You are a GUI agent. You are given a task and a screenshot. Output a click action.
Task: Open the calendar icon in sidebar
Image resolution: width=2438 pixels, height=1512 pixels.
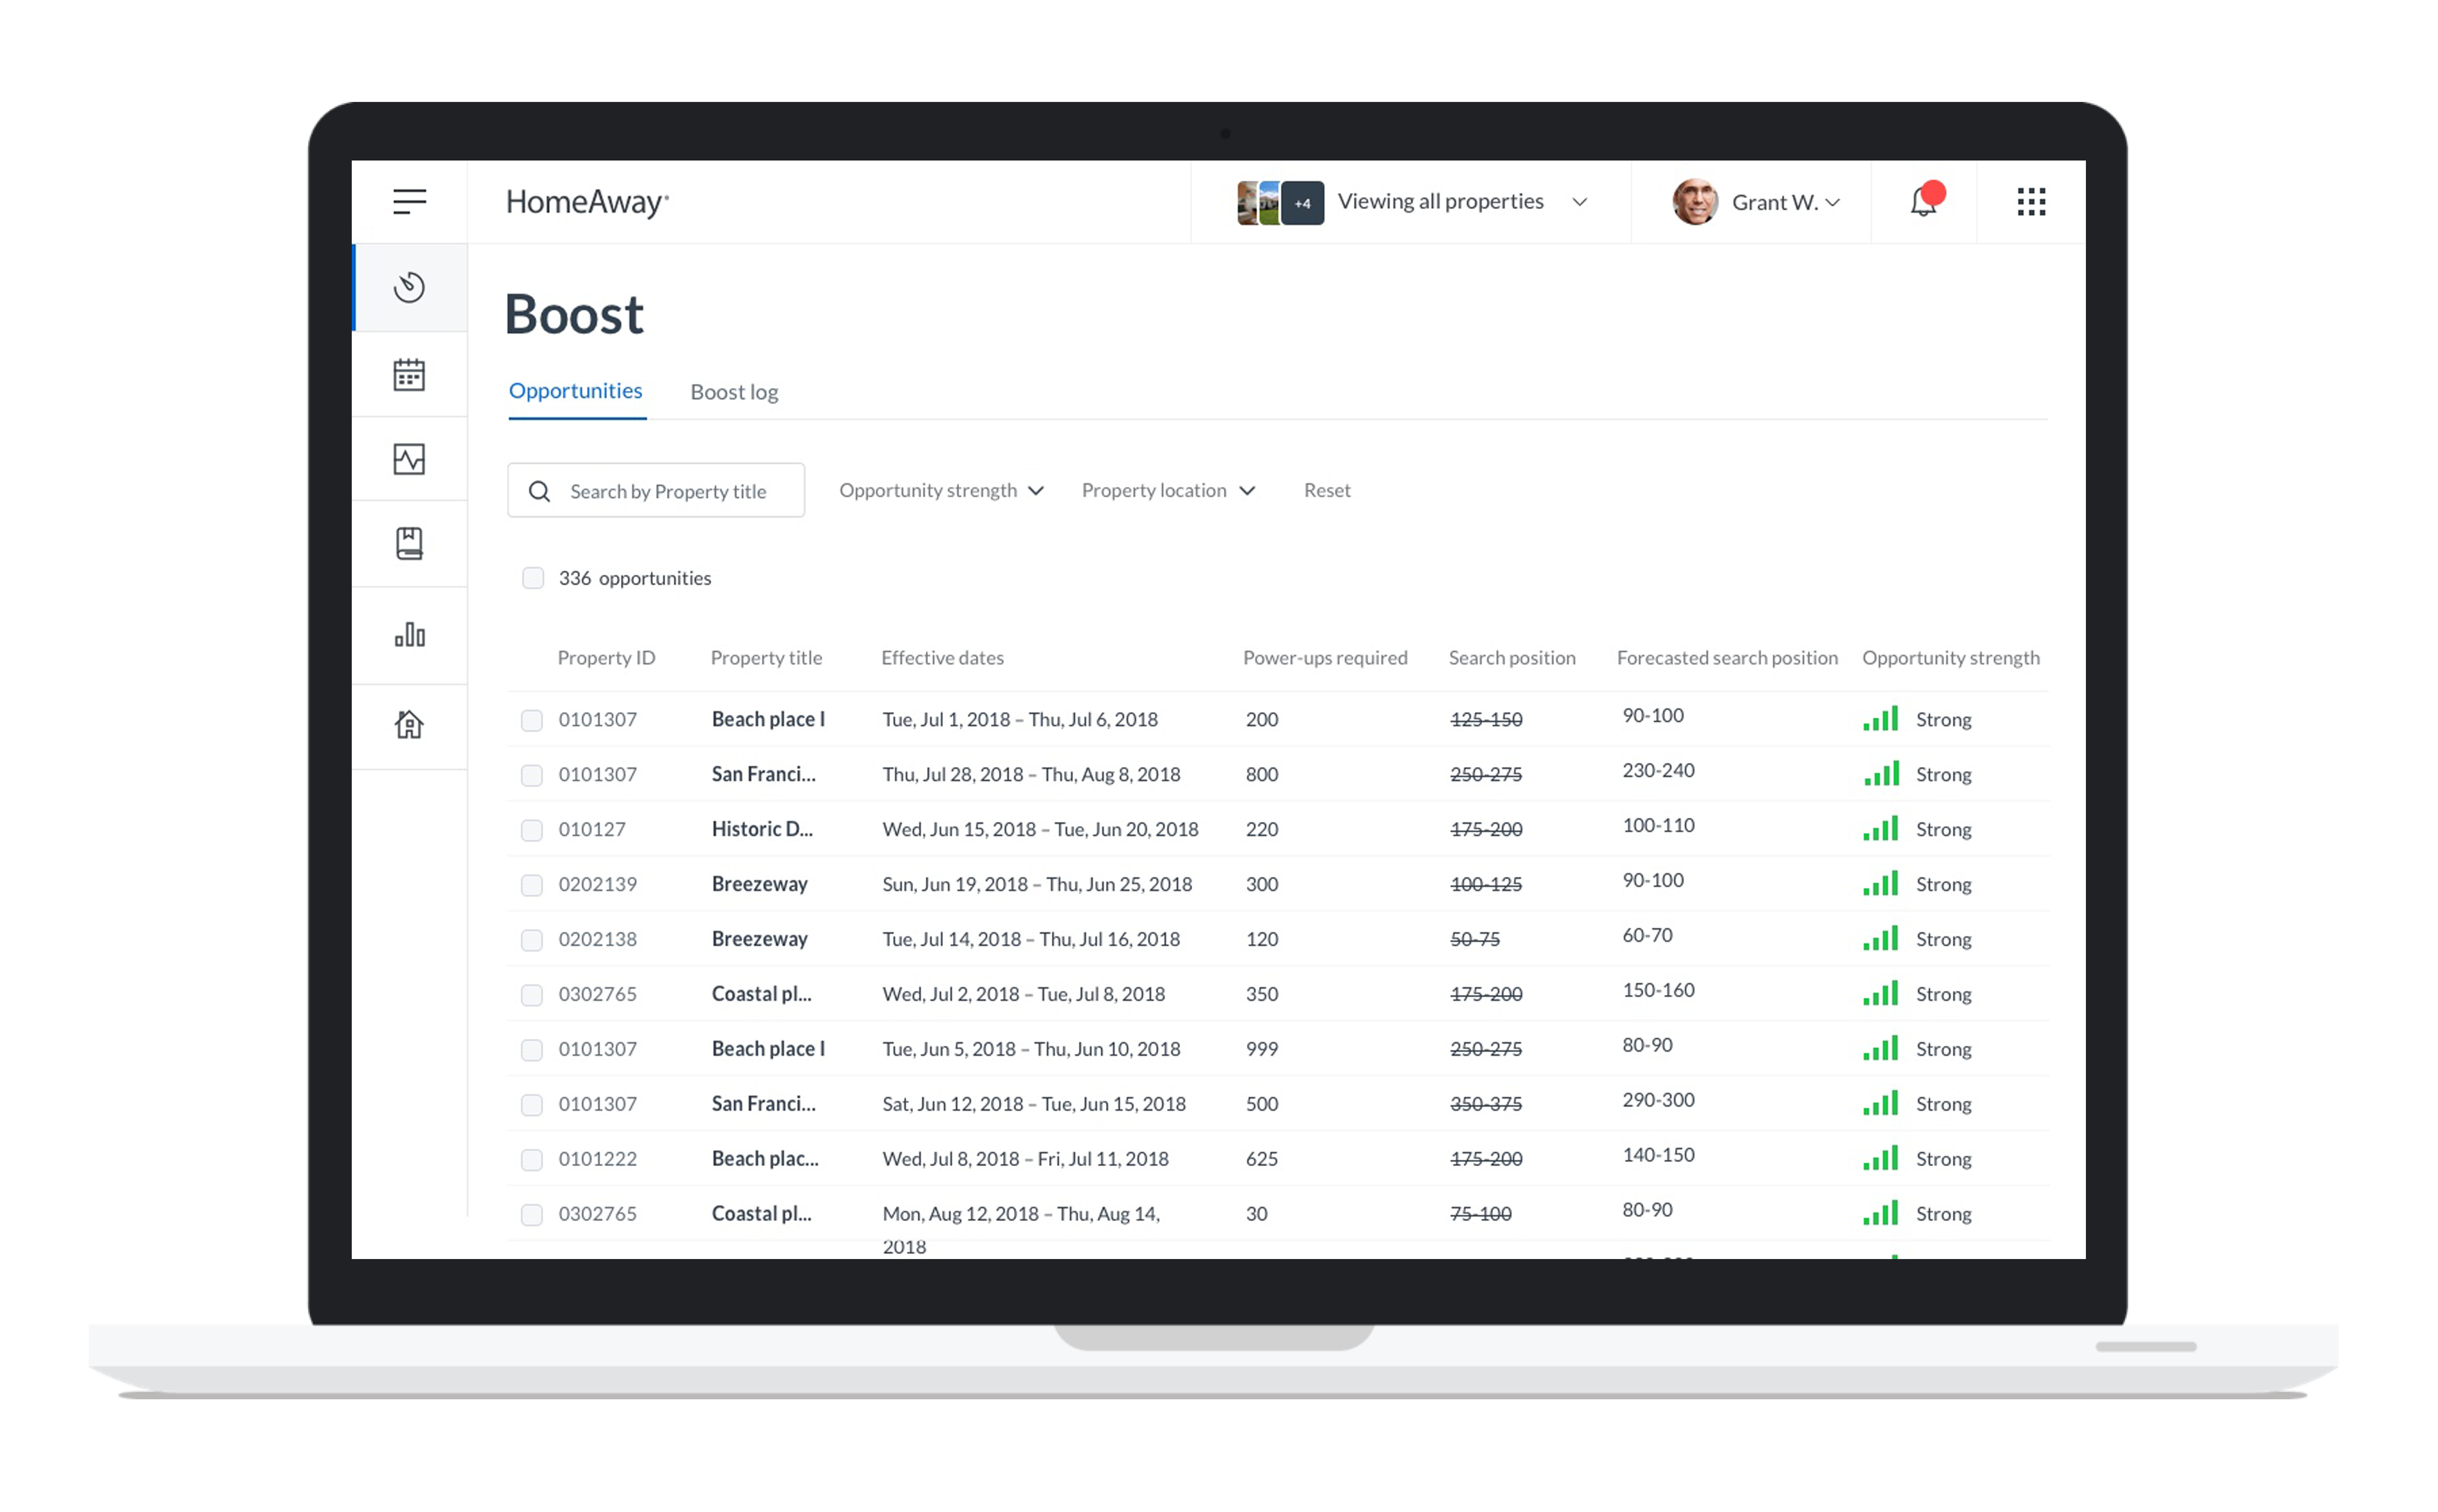[x=409, y=375]
